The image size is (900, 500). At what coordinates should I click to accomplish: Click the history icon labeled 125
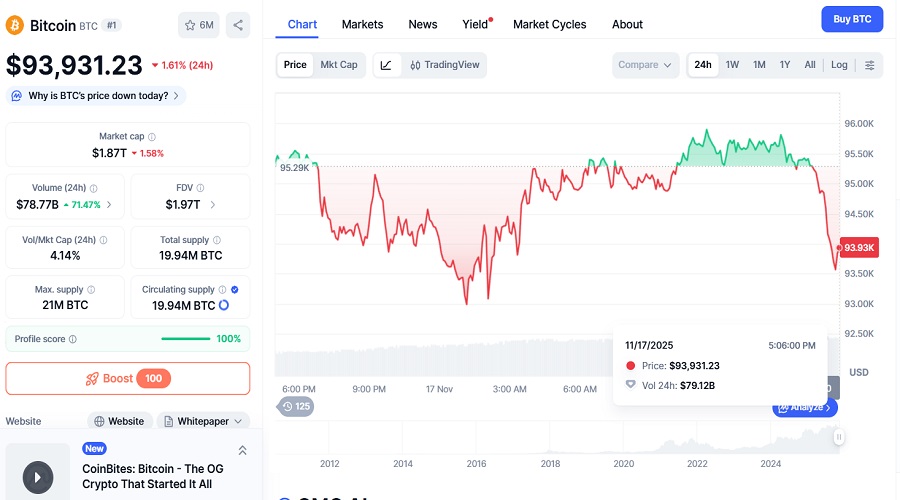pyautogui.click(x=295, y=406)
